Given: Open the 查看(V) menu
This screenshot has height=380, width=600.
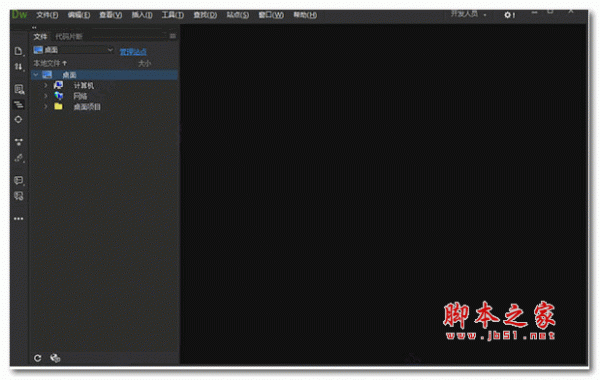Looking at the screenshot, I should click(111, 15).
